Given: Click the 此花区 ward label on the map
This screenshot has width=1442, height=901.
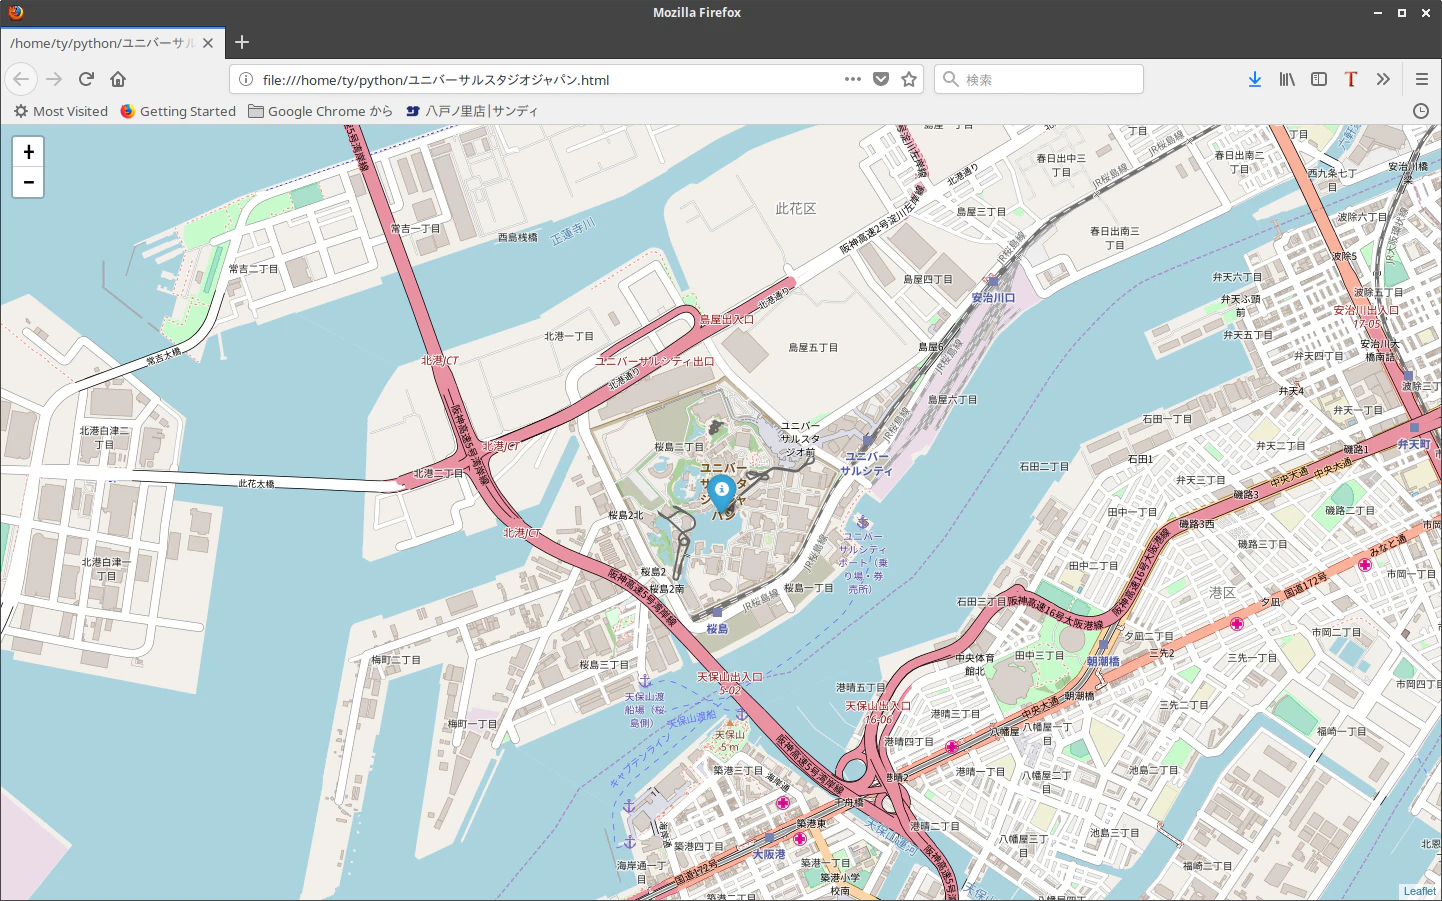Looking at the screenshot, I should pyautogui.click(x=796, y=208).
